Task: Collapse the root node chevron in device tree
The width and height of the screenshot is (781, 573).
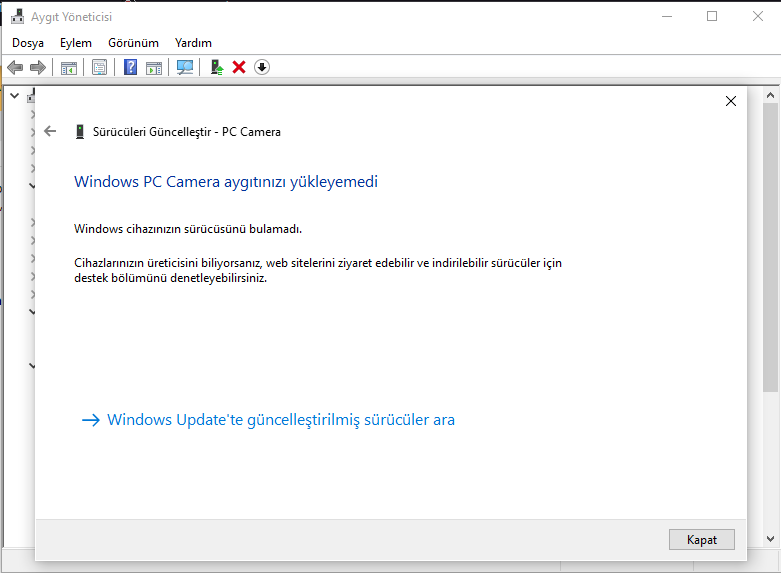Action: [x=14, y=95]
